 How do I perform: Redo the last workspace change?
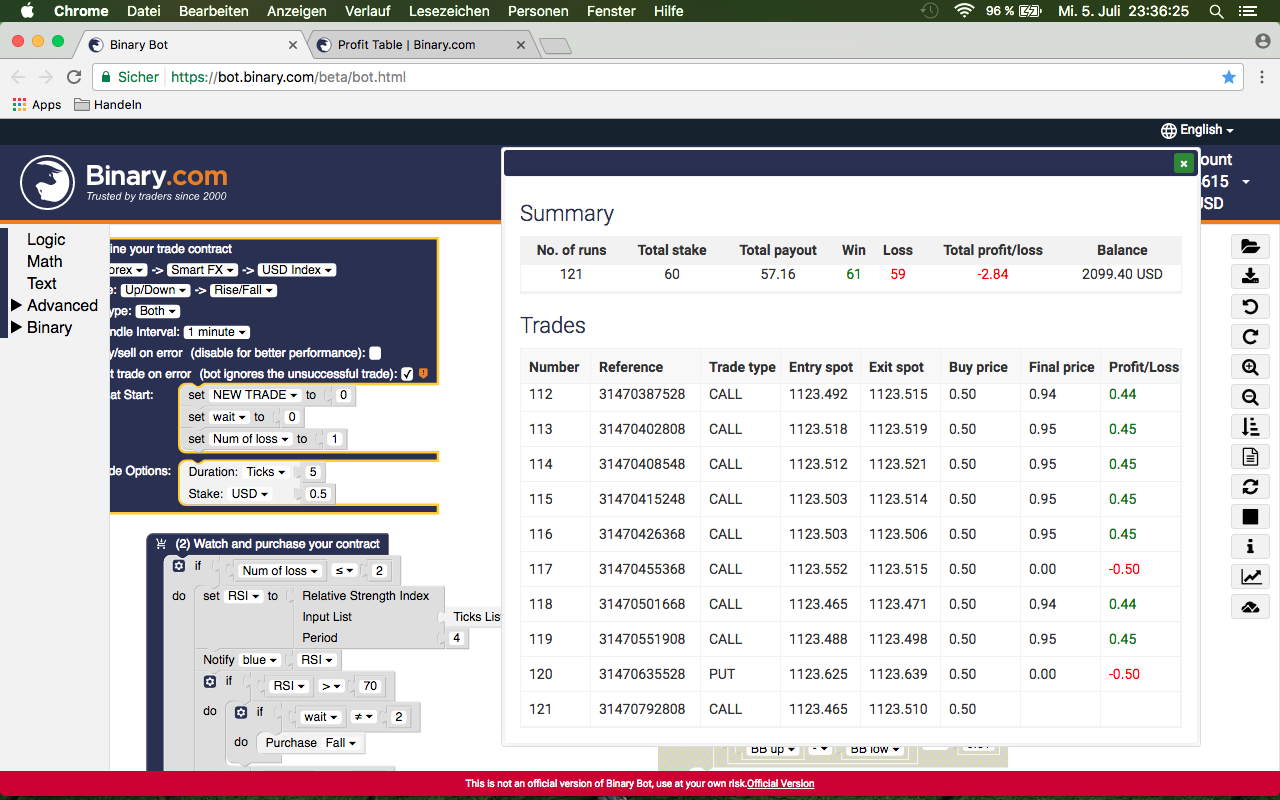pyautogui.click(x=1250, y=336)
